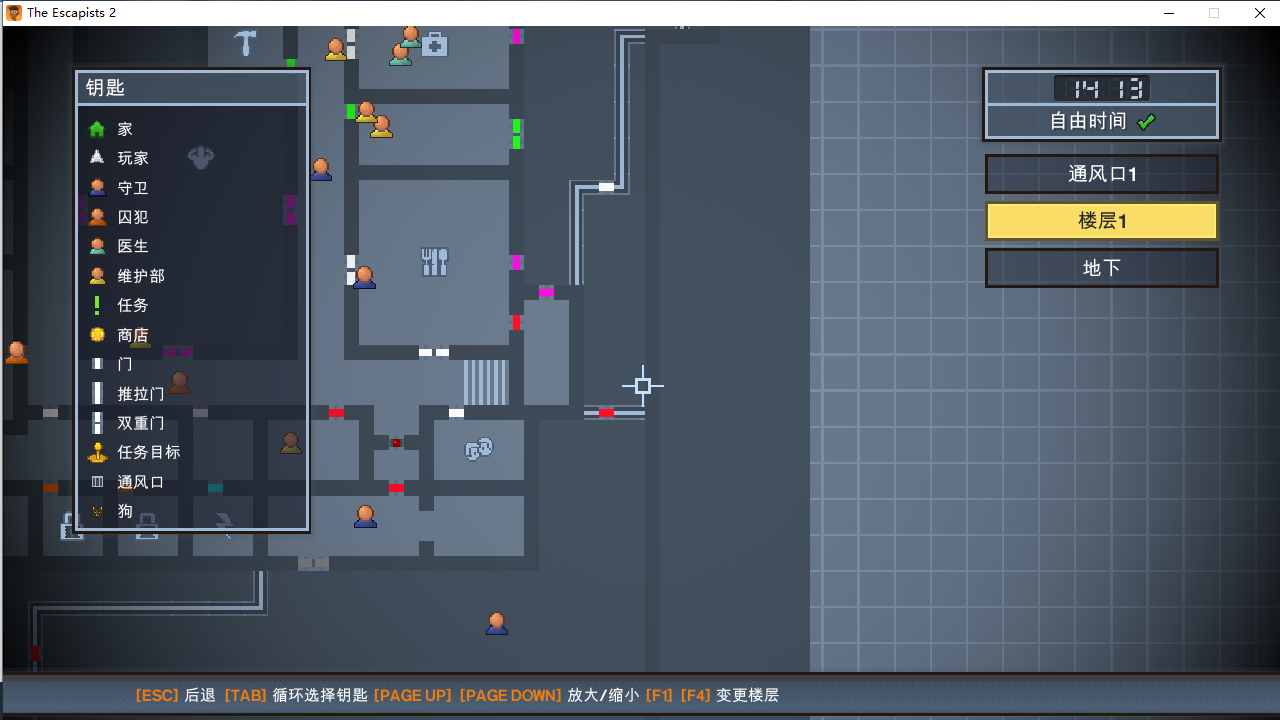Viewport: 1280px width, 720px height.
Task: Click the 家 legend entry text
Action: 125,129
